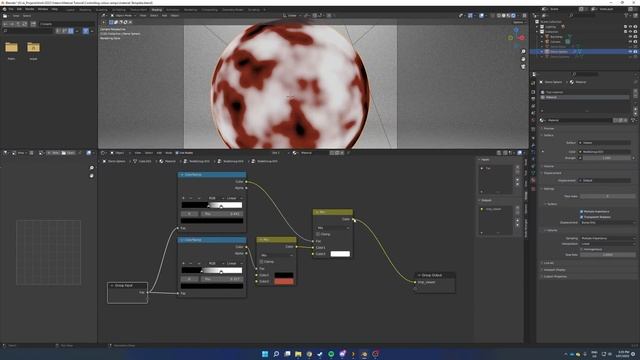Screen dimensions: 640x360
Task: Open the Edit menu
Action: click(19, 9)
